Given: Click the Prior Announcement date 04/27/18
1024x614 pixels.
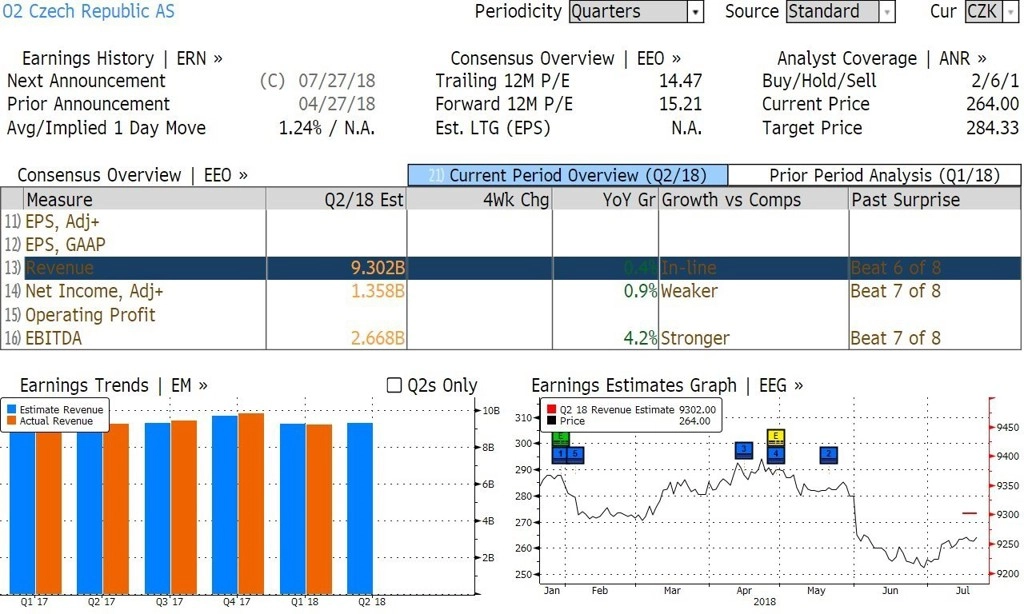Looking at the screenshot, I should (336, 104).
